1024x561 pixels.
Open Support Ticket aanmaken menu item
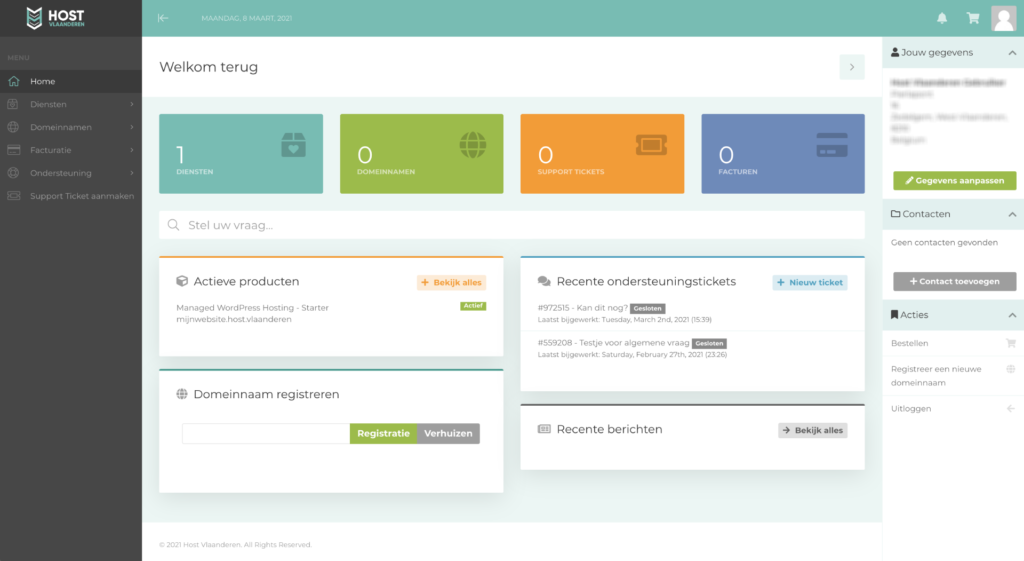[x=81, y=196]
